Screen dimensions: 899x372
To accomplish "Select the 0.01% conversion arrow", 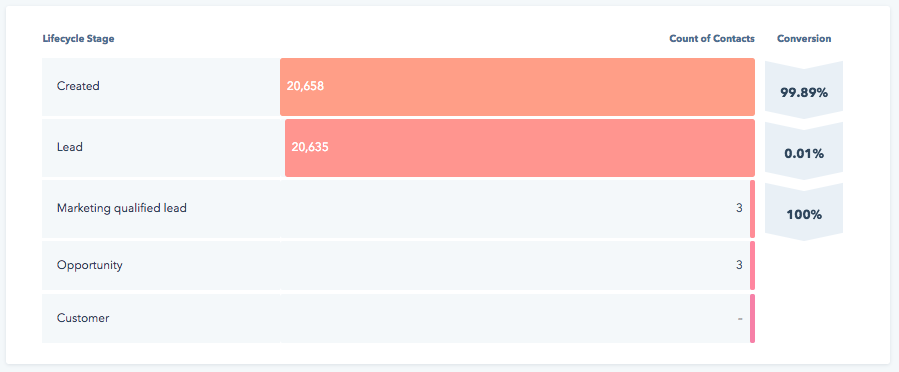I will 804,151.
